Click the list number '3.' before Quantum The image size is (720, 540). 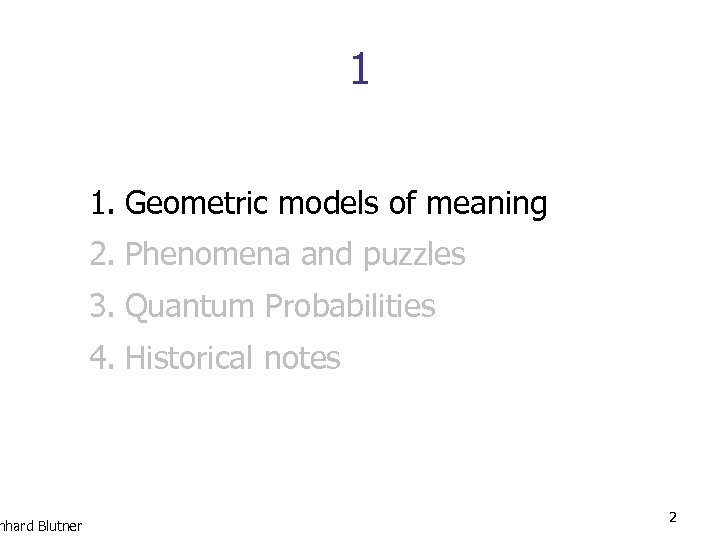[x=102, y=306]
